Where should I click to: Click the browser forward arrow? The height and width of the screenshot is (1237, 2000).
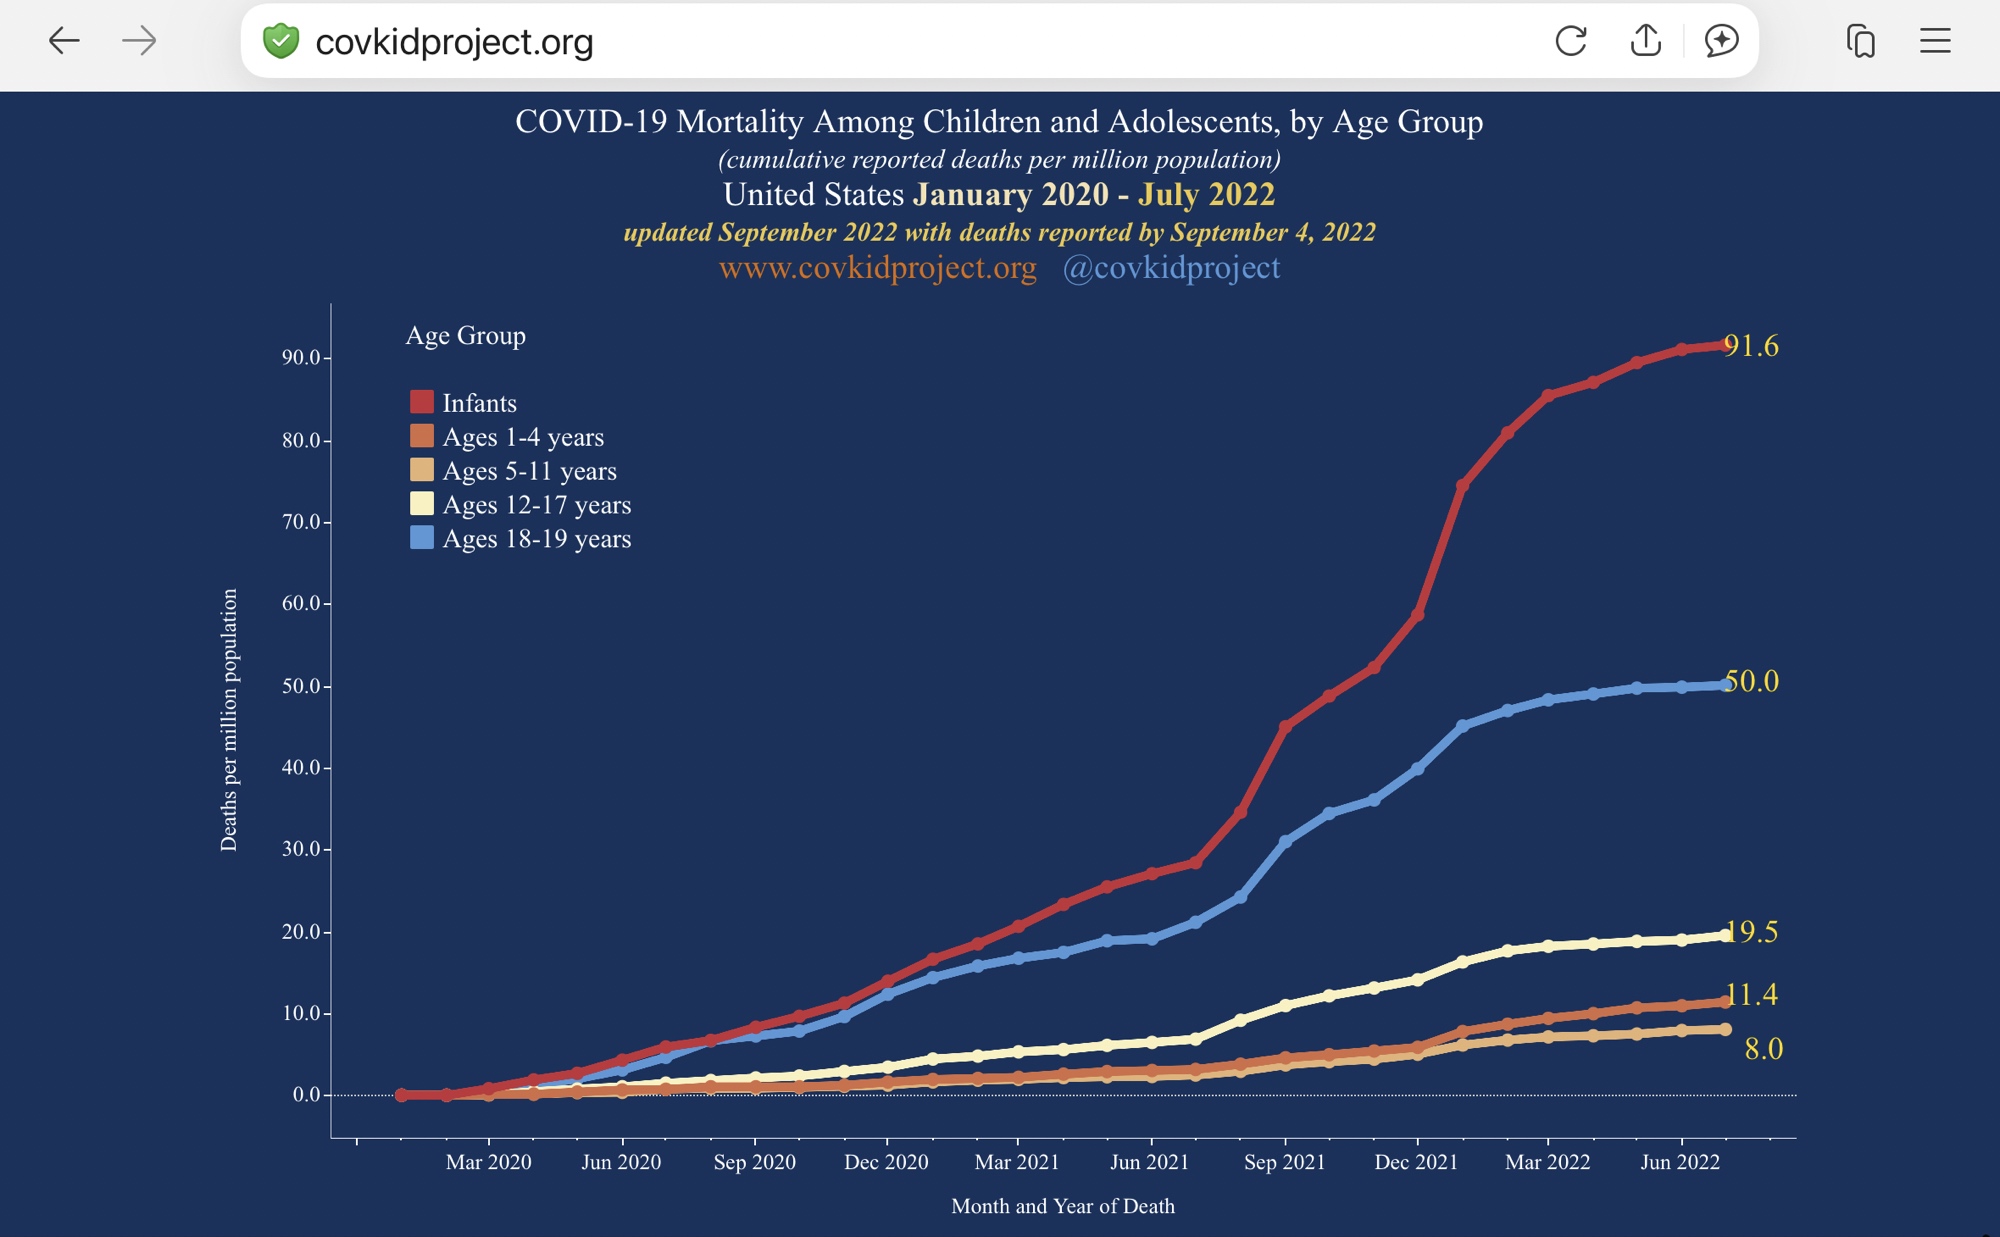tap(139, 41)
